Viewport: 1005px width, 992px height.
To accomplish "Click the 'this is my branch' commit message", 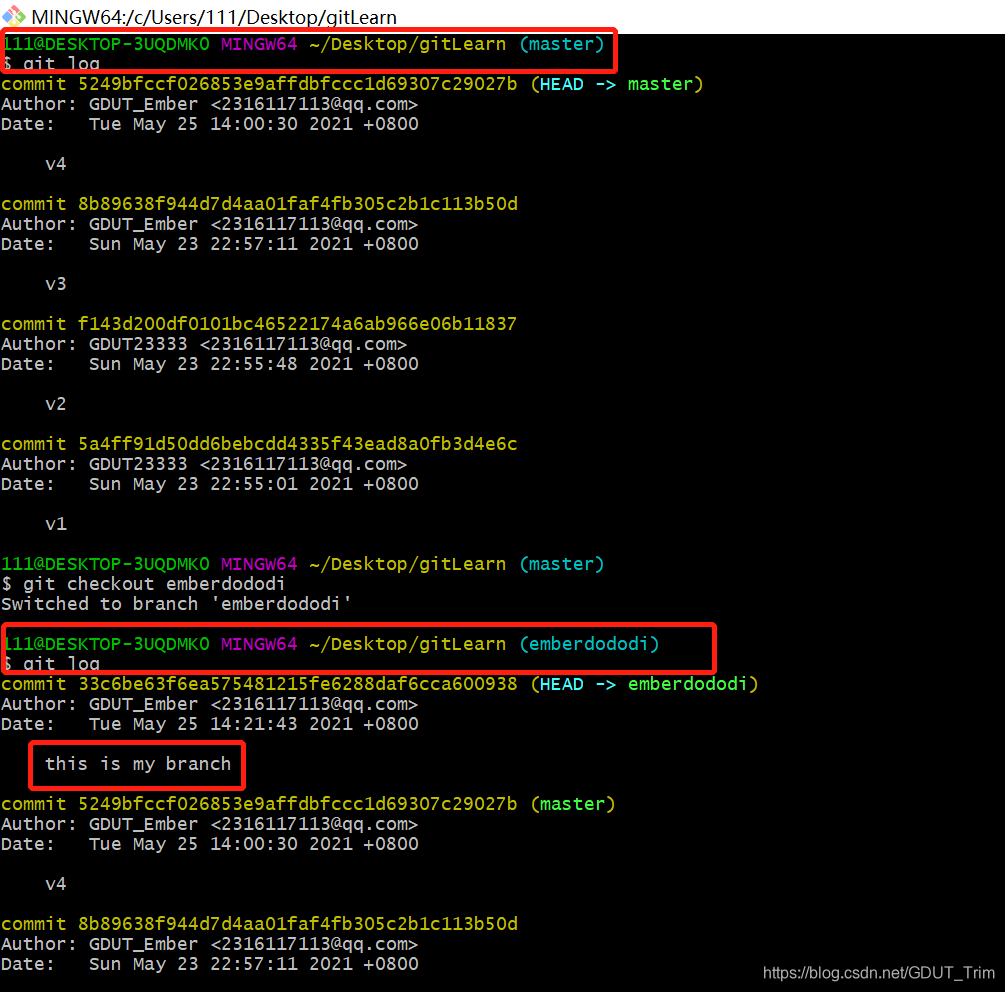I will point(138,764).
